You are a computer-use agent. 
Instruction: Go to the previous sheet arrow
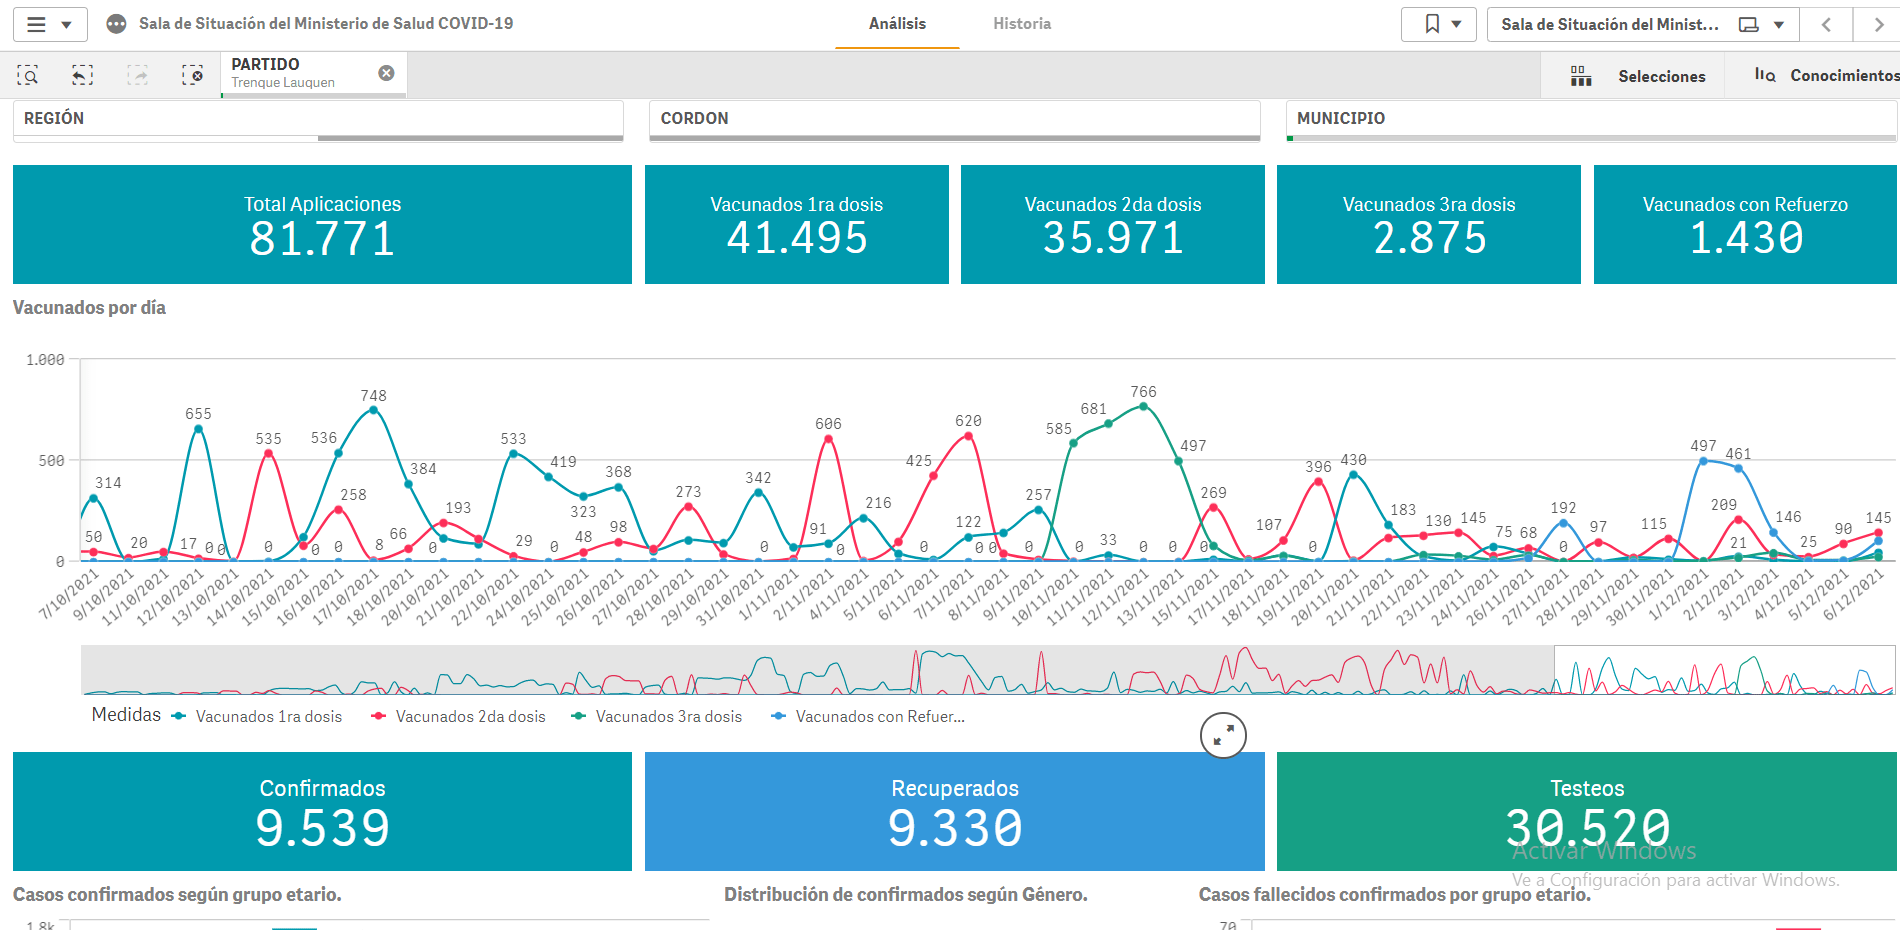tap(1826, 24)
